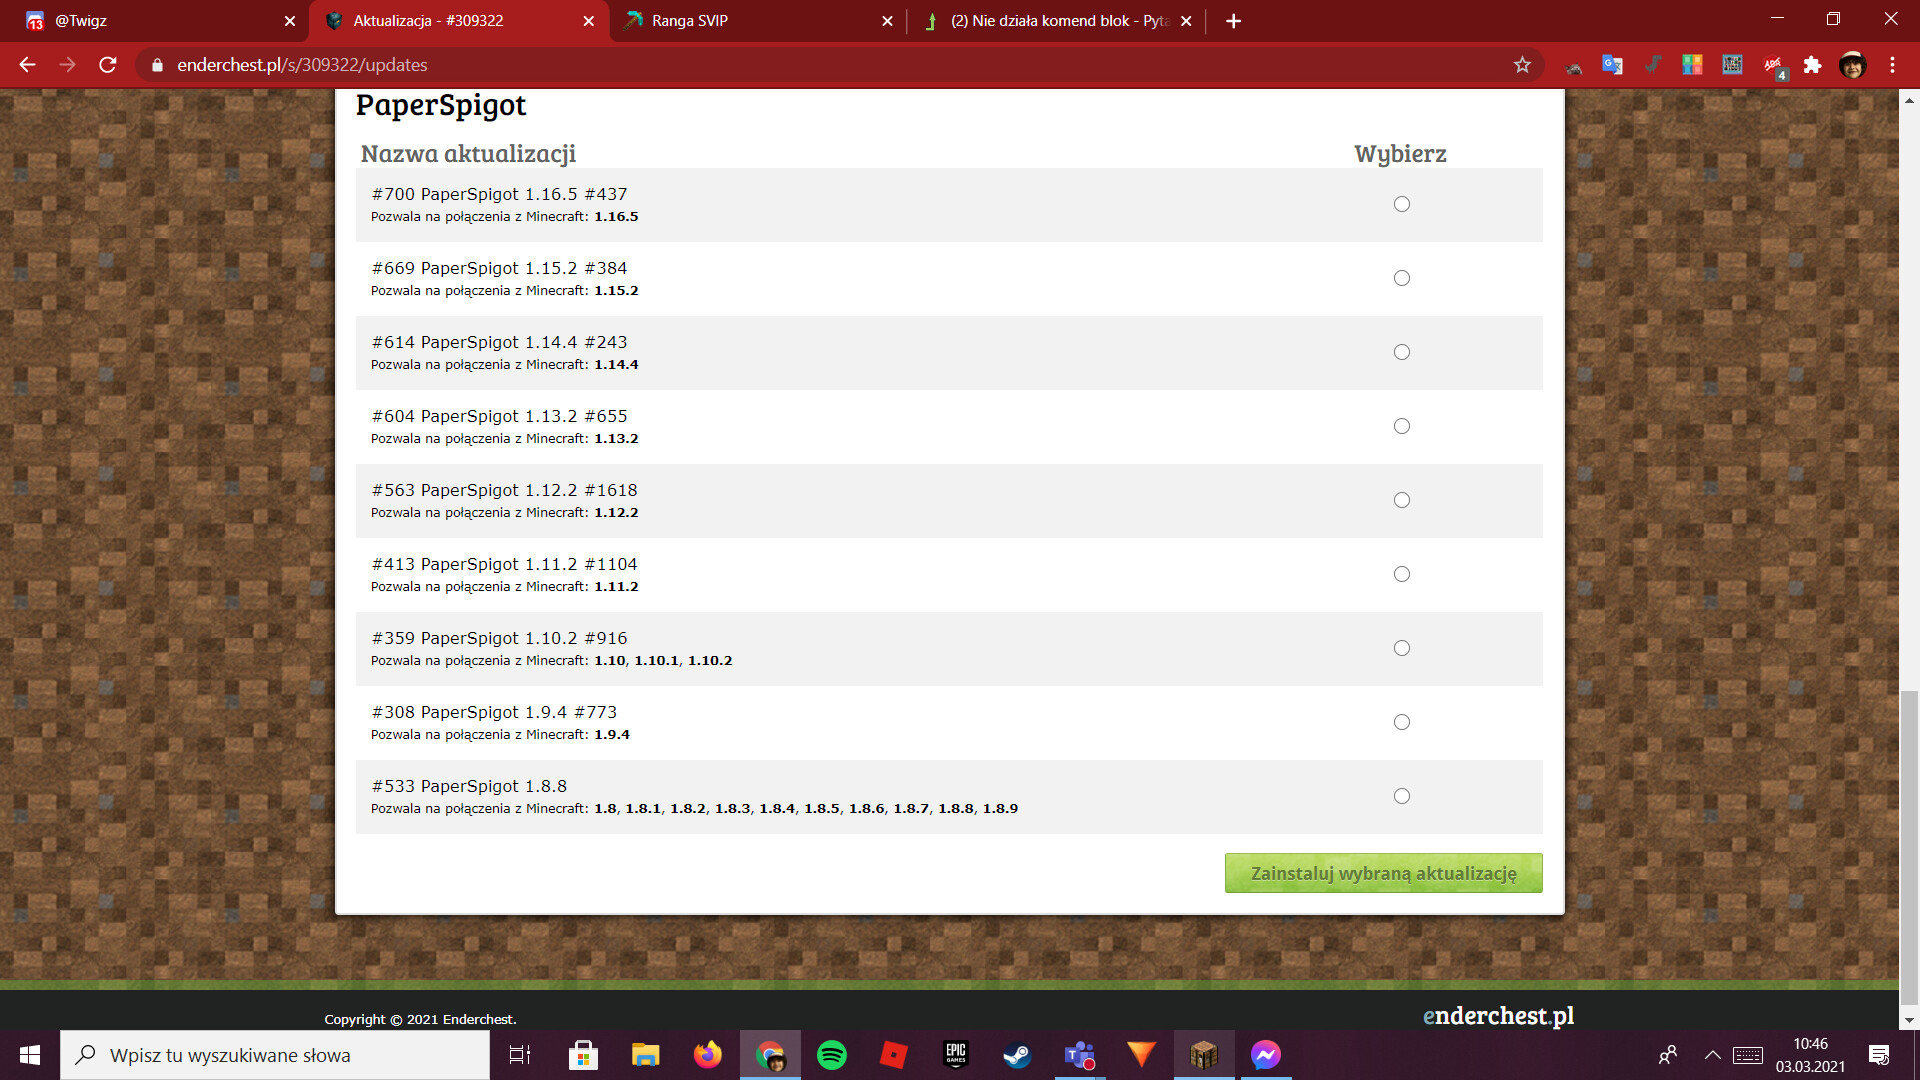Open Steam from the taskbar
The width and height of the screenshot is (1920, 1080).
1017,1055
